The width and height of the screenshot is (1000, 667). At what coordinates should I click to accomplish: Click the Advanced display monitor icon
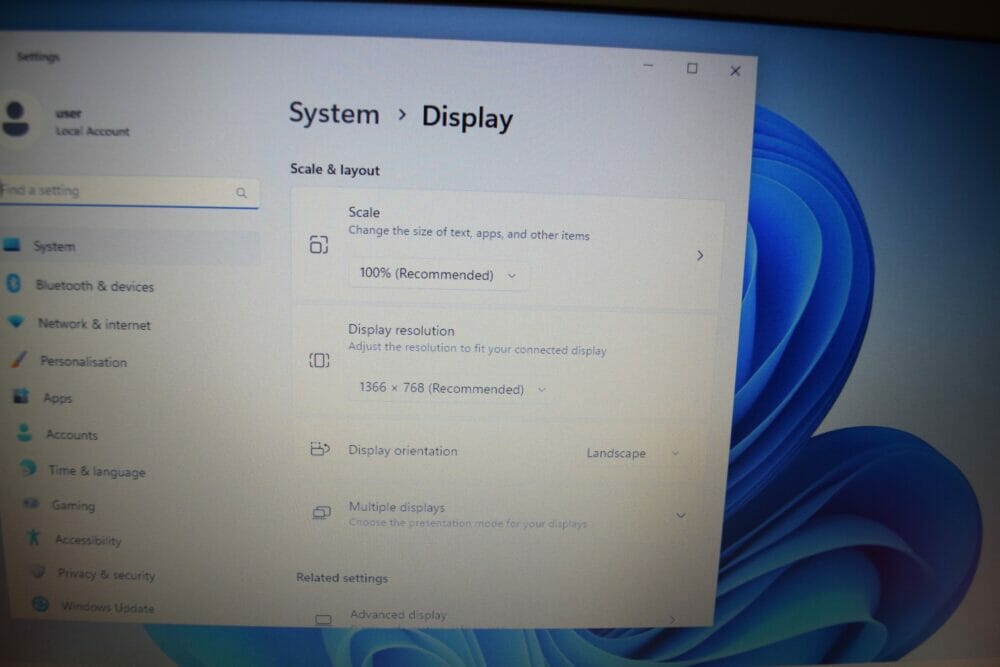click(323, 619)
